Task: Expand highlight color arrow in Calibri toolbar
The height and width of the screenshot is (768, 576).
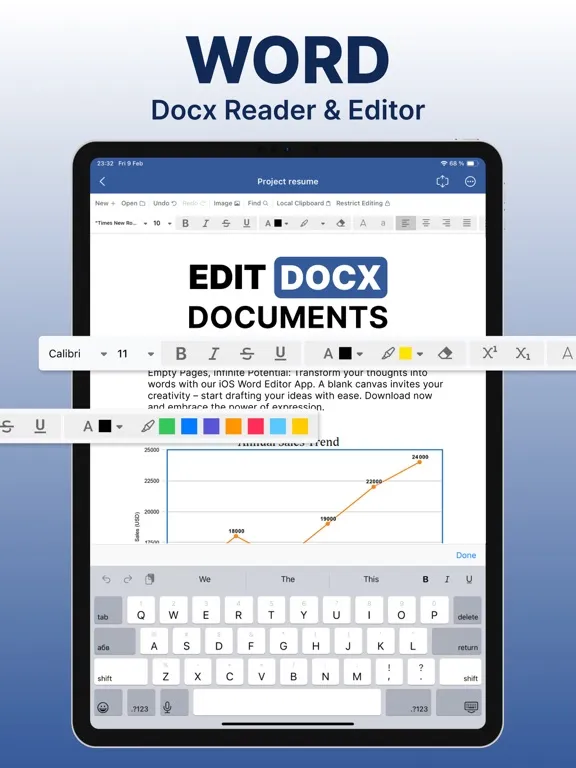Action: (x=420, y=354)
